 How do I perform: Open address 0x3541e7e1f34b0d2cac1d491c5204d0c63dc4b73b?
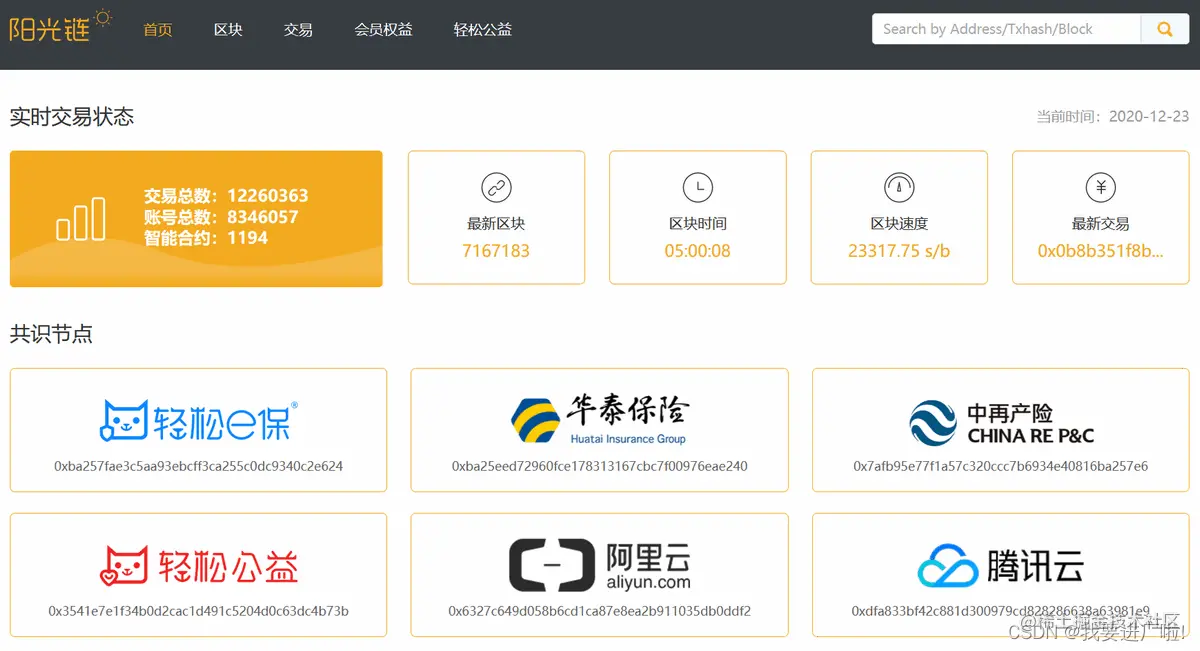pos(198,611)
